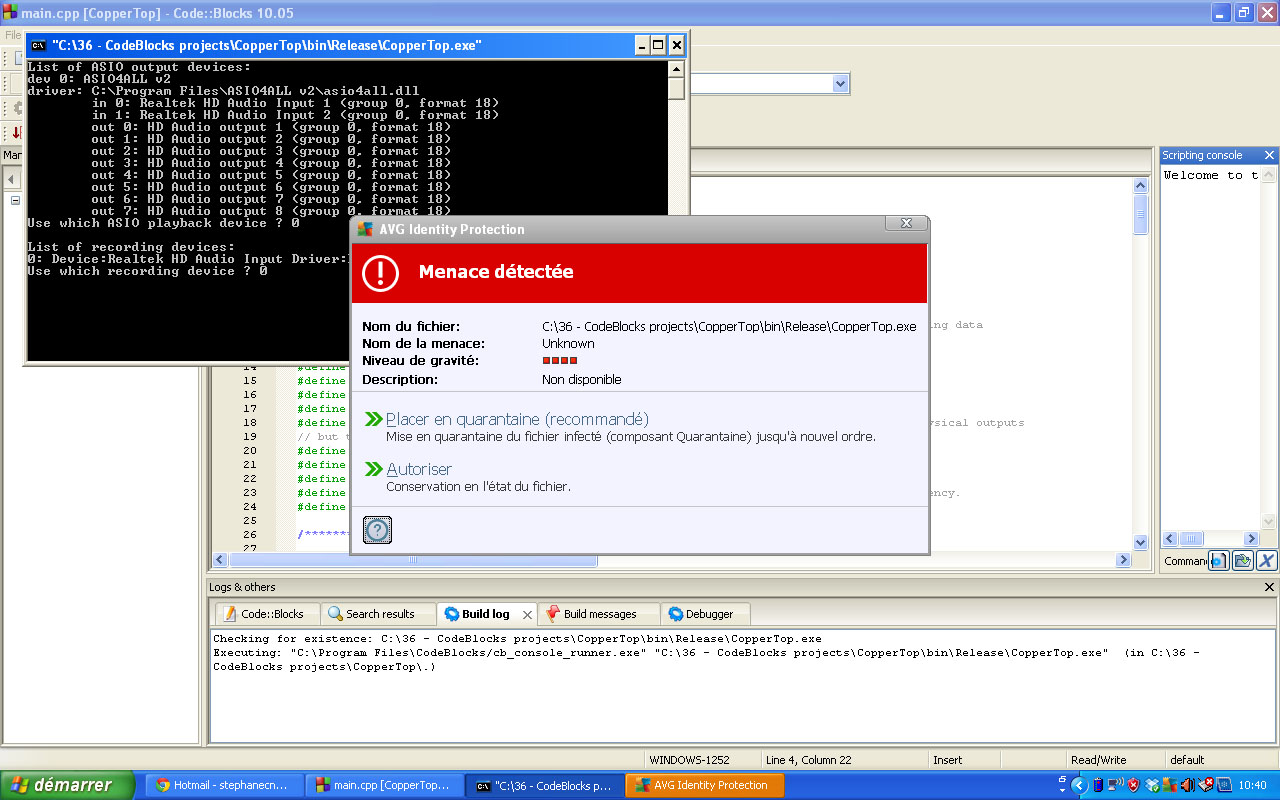Click 'Use which recording device' console line

(x=147, y=271)
